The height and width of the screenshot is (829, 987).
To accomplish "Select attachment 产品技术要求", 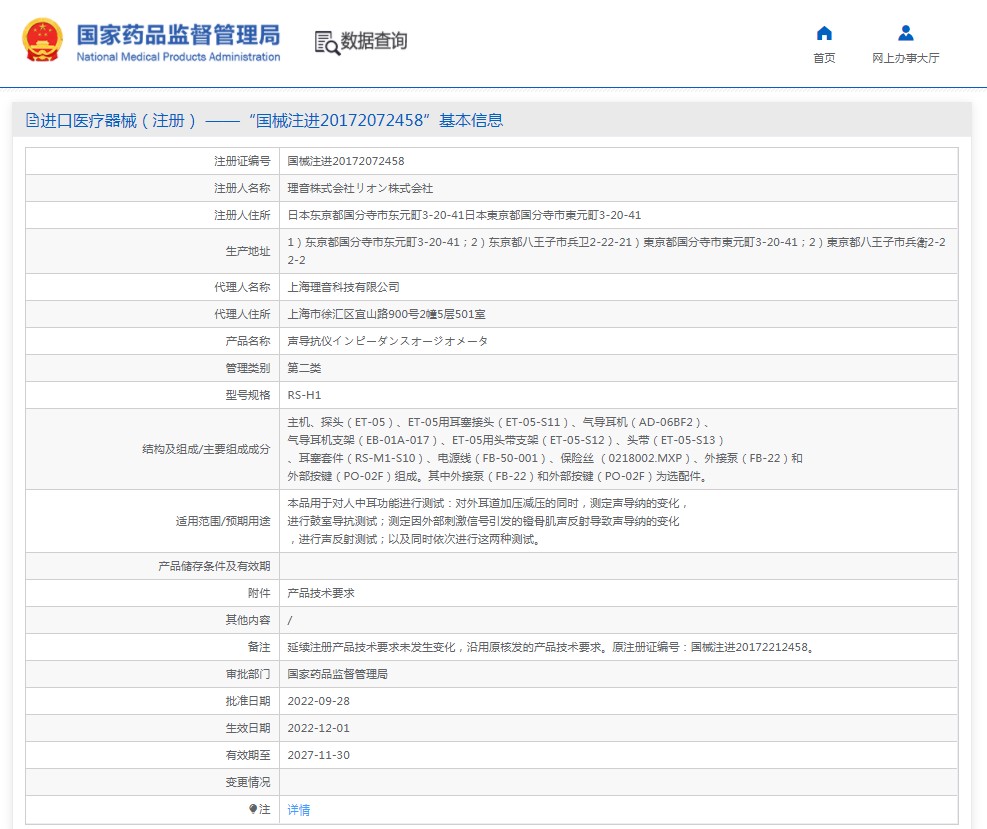I will click(x=321, y=593).
